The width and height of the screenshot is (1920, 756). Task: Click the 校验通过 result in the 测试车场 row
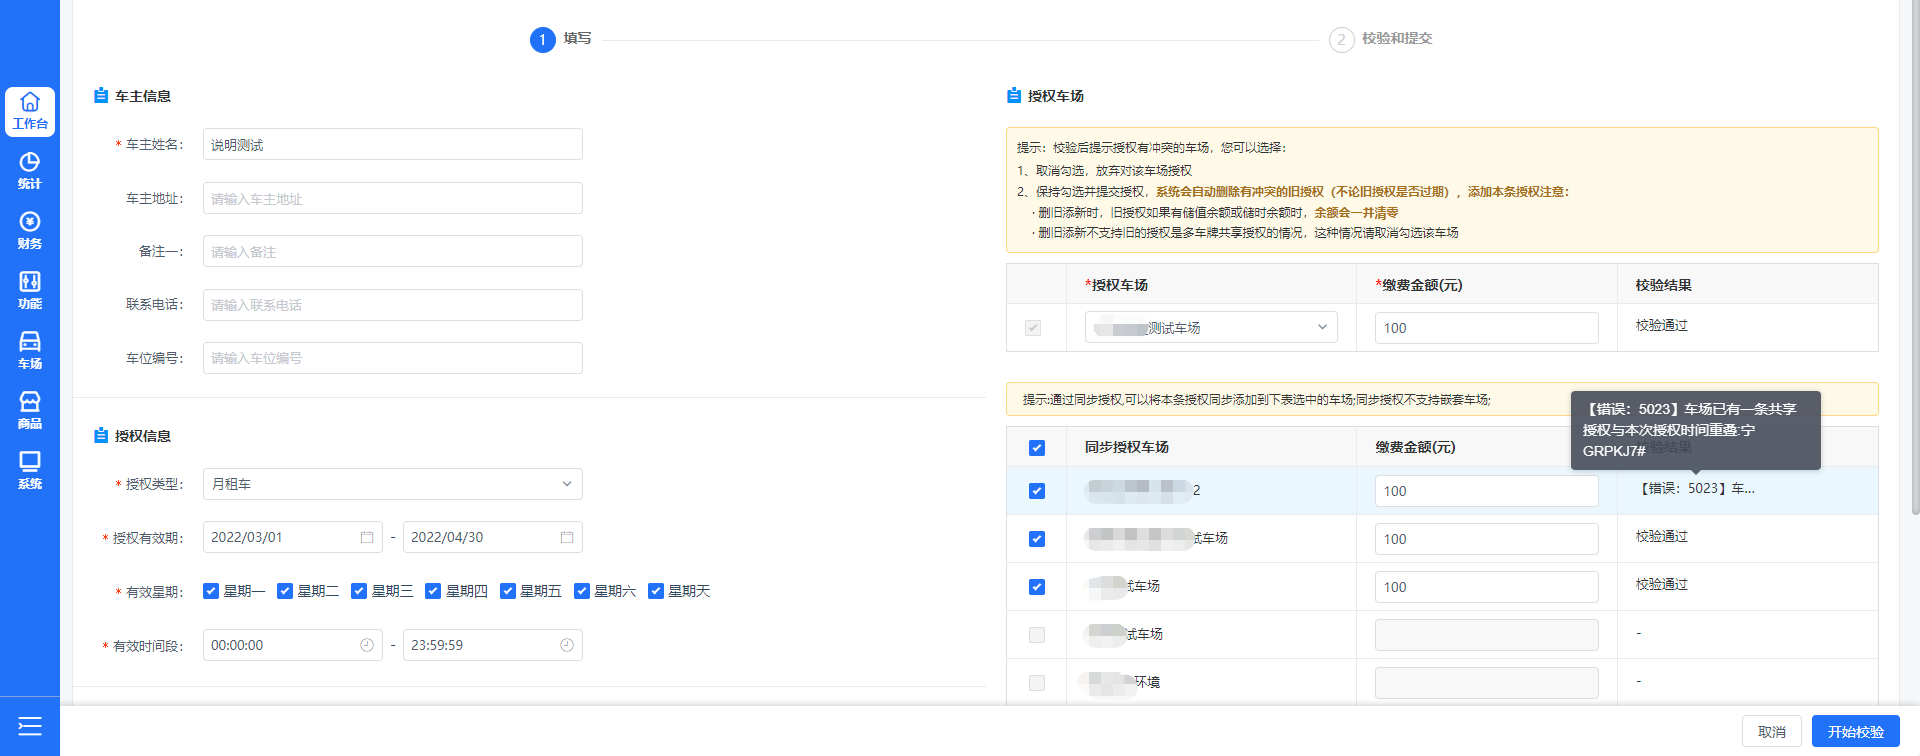(x=1662, y=325)
